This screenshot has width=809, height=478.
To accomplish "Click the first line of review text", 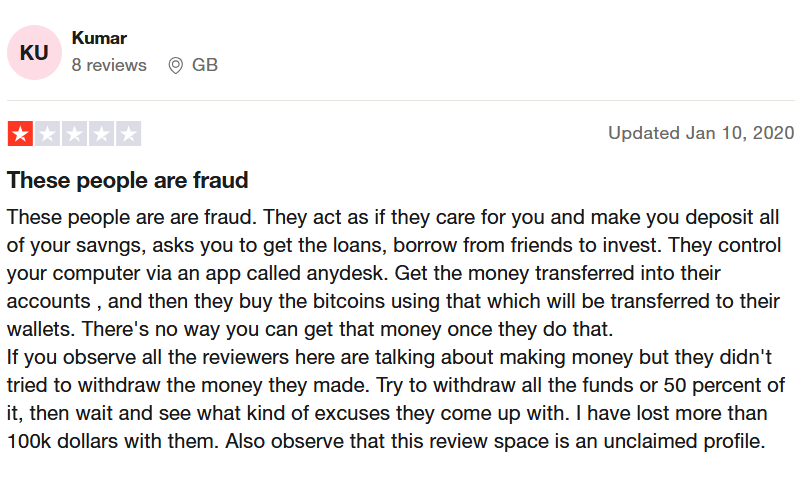I will click(393, 217).
